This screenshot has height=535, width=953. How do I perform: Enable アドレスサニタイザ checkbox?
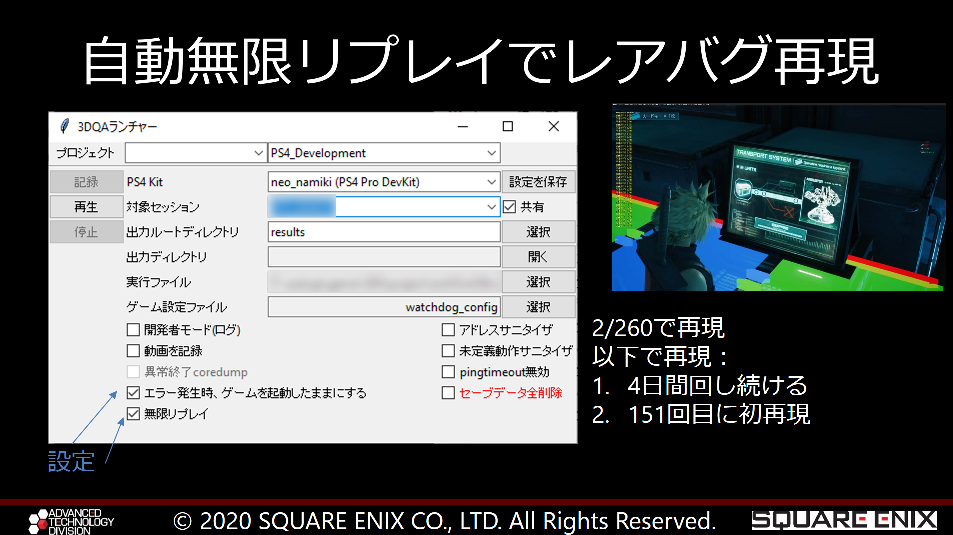point(448,330)
